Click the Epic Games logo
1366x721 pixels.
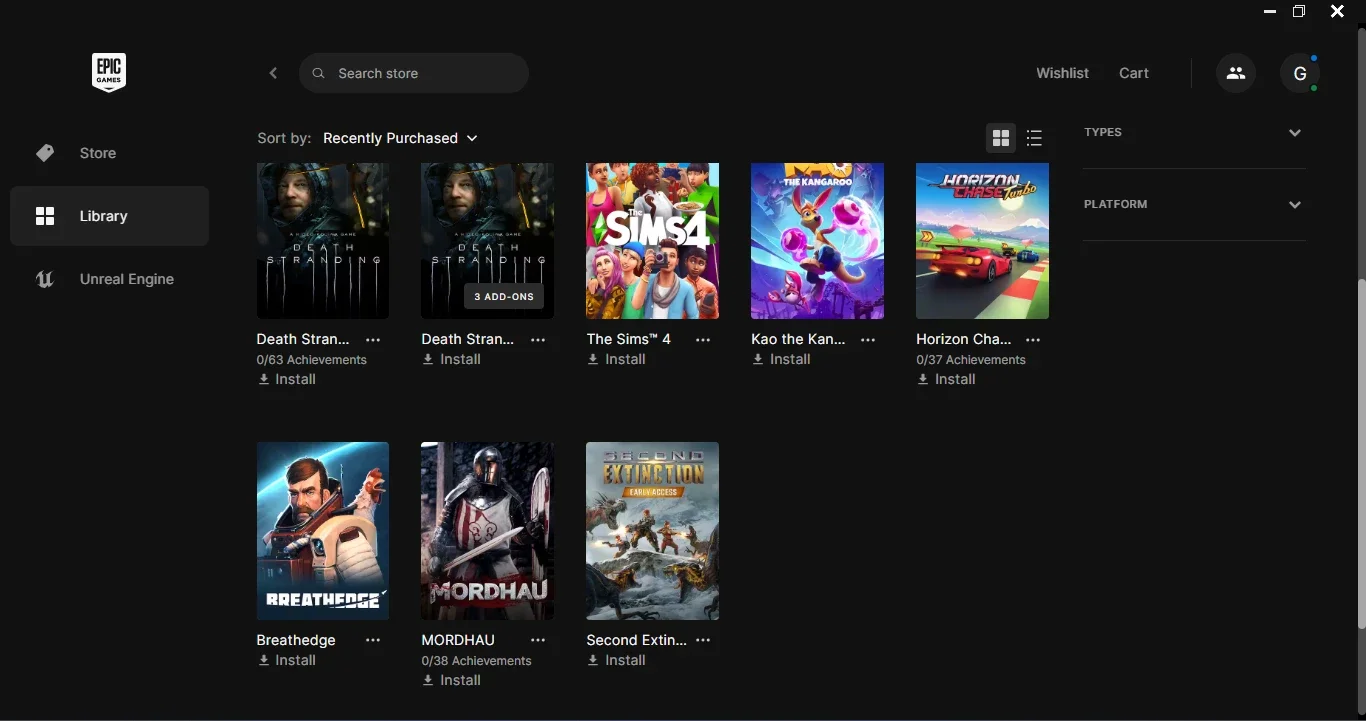109,73
